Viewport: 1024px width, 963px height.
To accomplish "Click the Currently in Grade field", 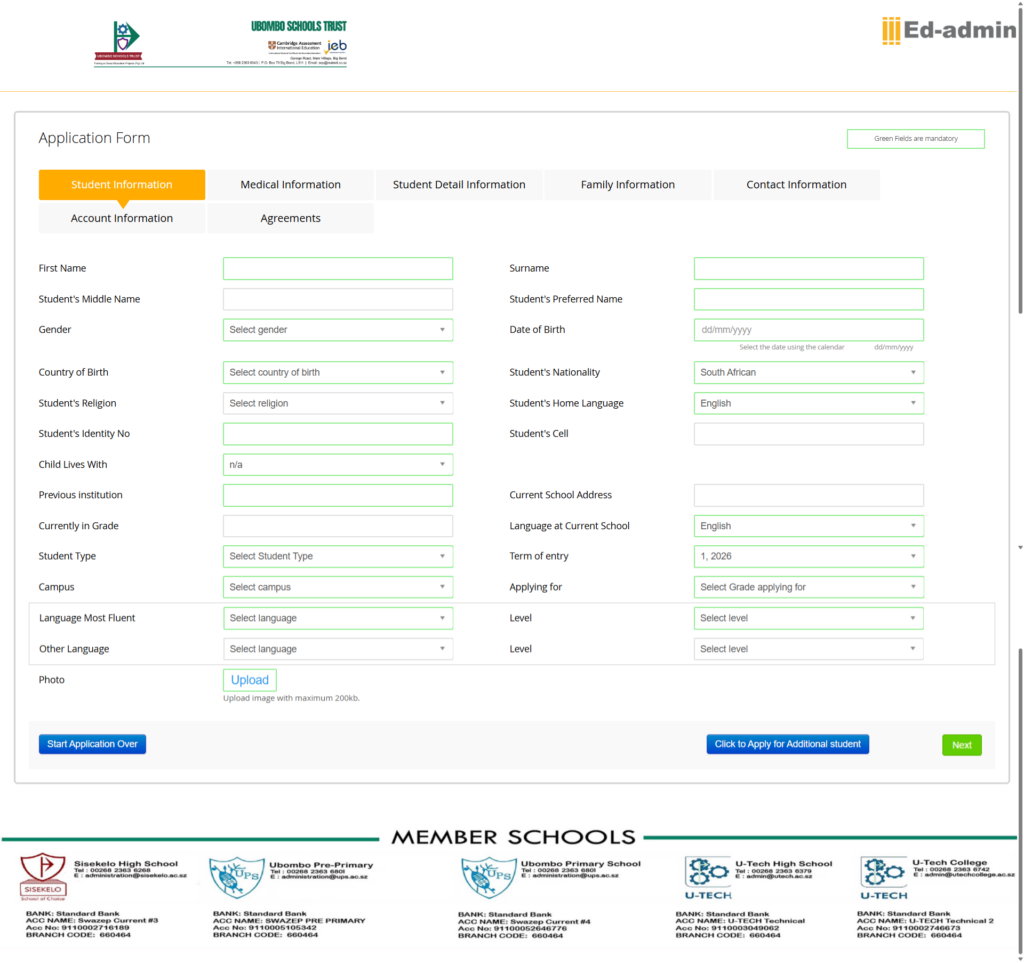I will [338, 526].
